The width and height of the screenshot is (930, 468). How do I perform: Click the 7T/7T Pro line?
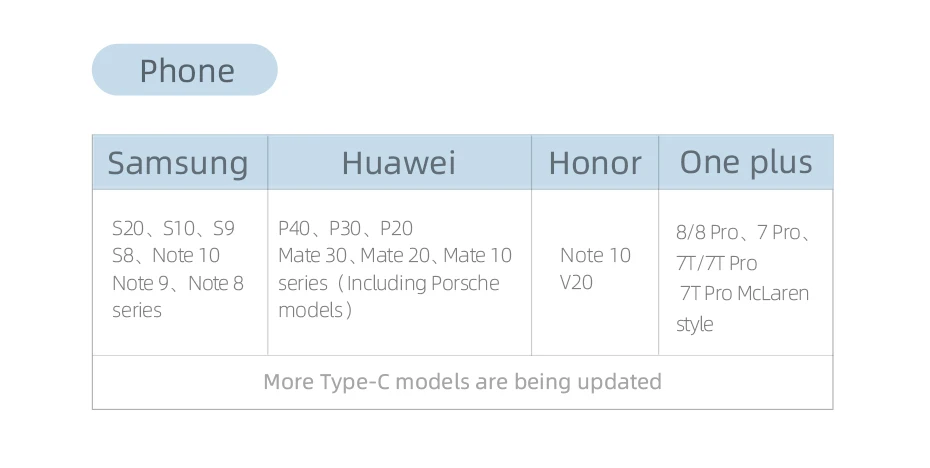click(716, 263)
